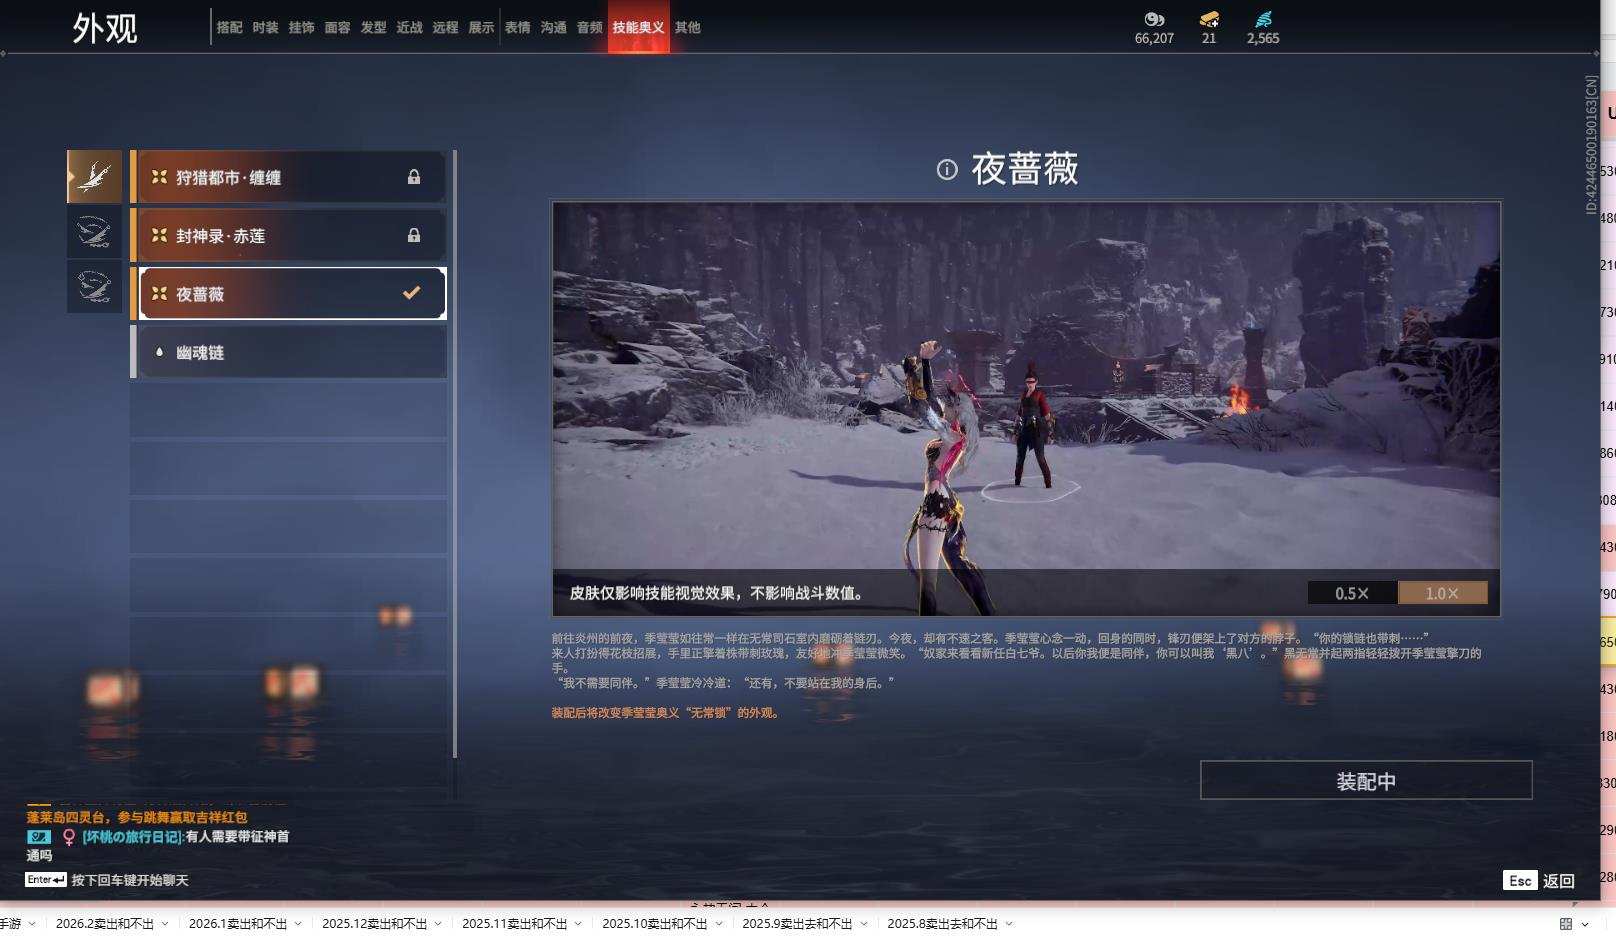
Task: Click the 装配中 button
Action: (1366, 780)
